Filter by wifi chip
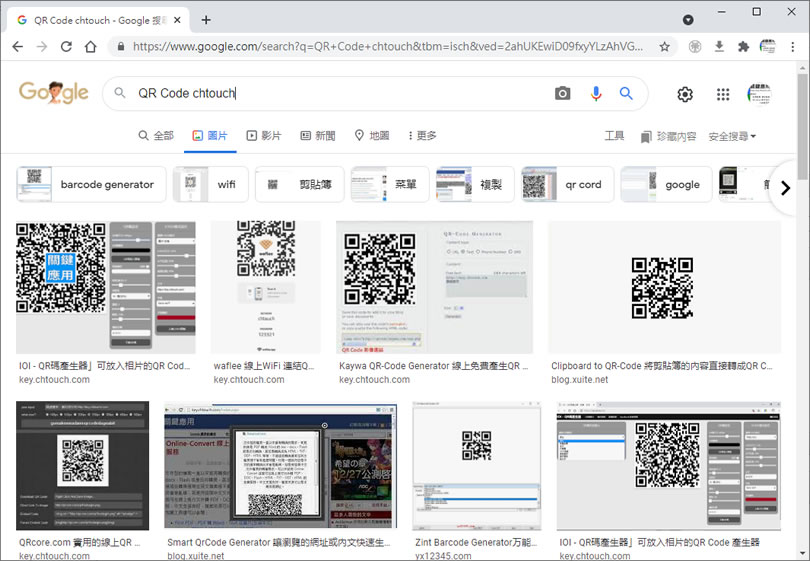This screenshot has height=561, width=810. [x=211, y=184]
